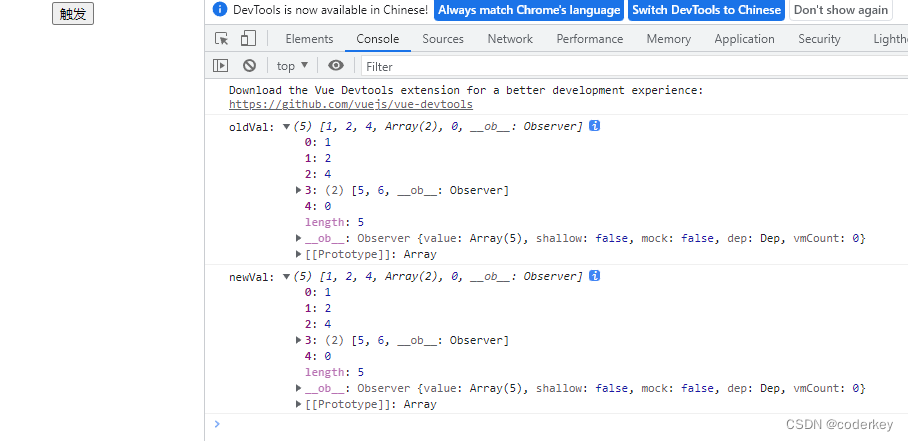This screenshot has height=441, width=908.
Task: Open live expression with the eye icon
Action: pos(336,65)
